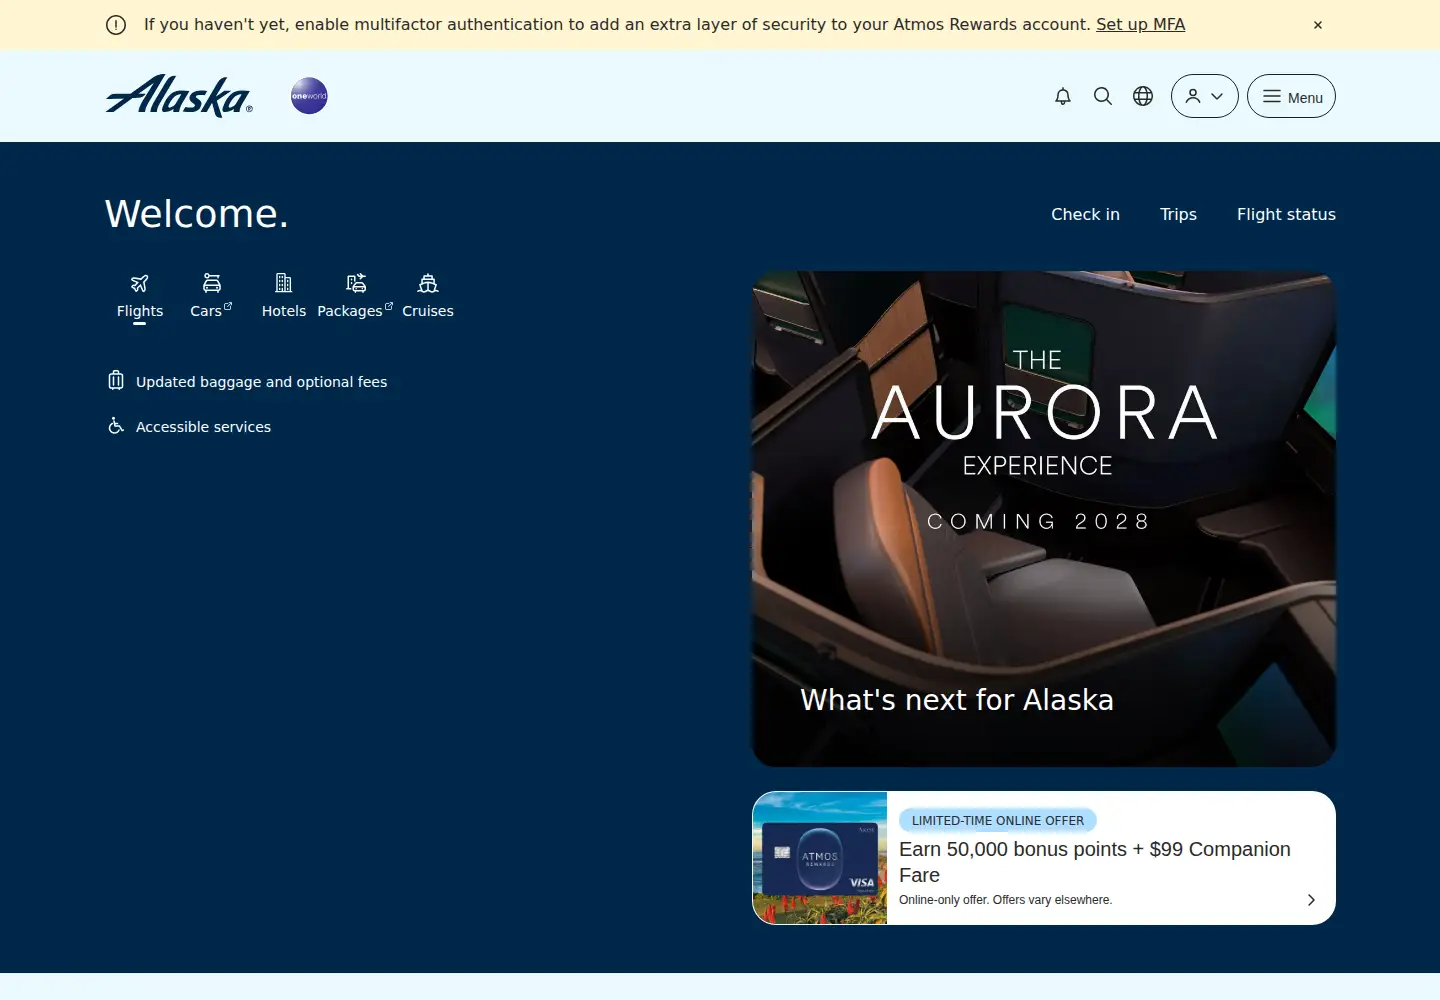The height and width of the screenshot is (1000, 1440).
Task: Open the Menu button
Action: pos(1291,96)
